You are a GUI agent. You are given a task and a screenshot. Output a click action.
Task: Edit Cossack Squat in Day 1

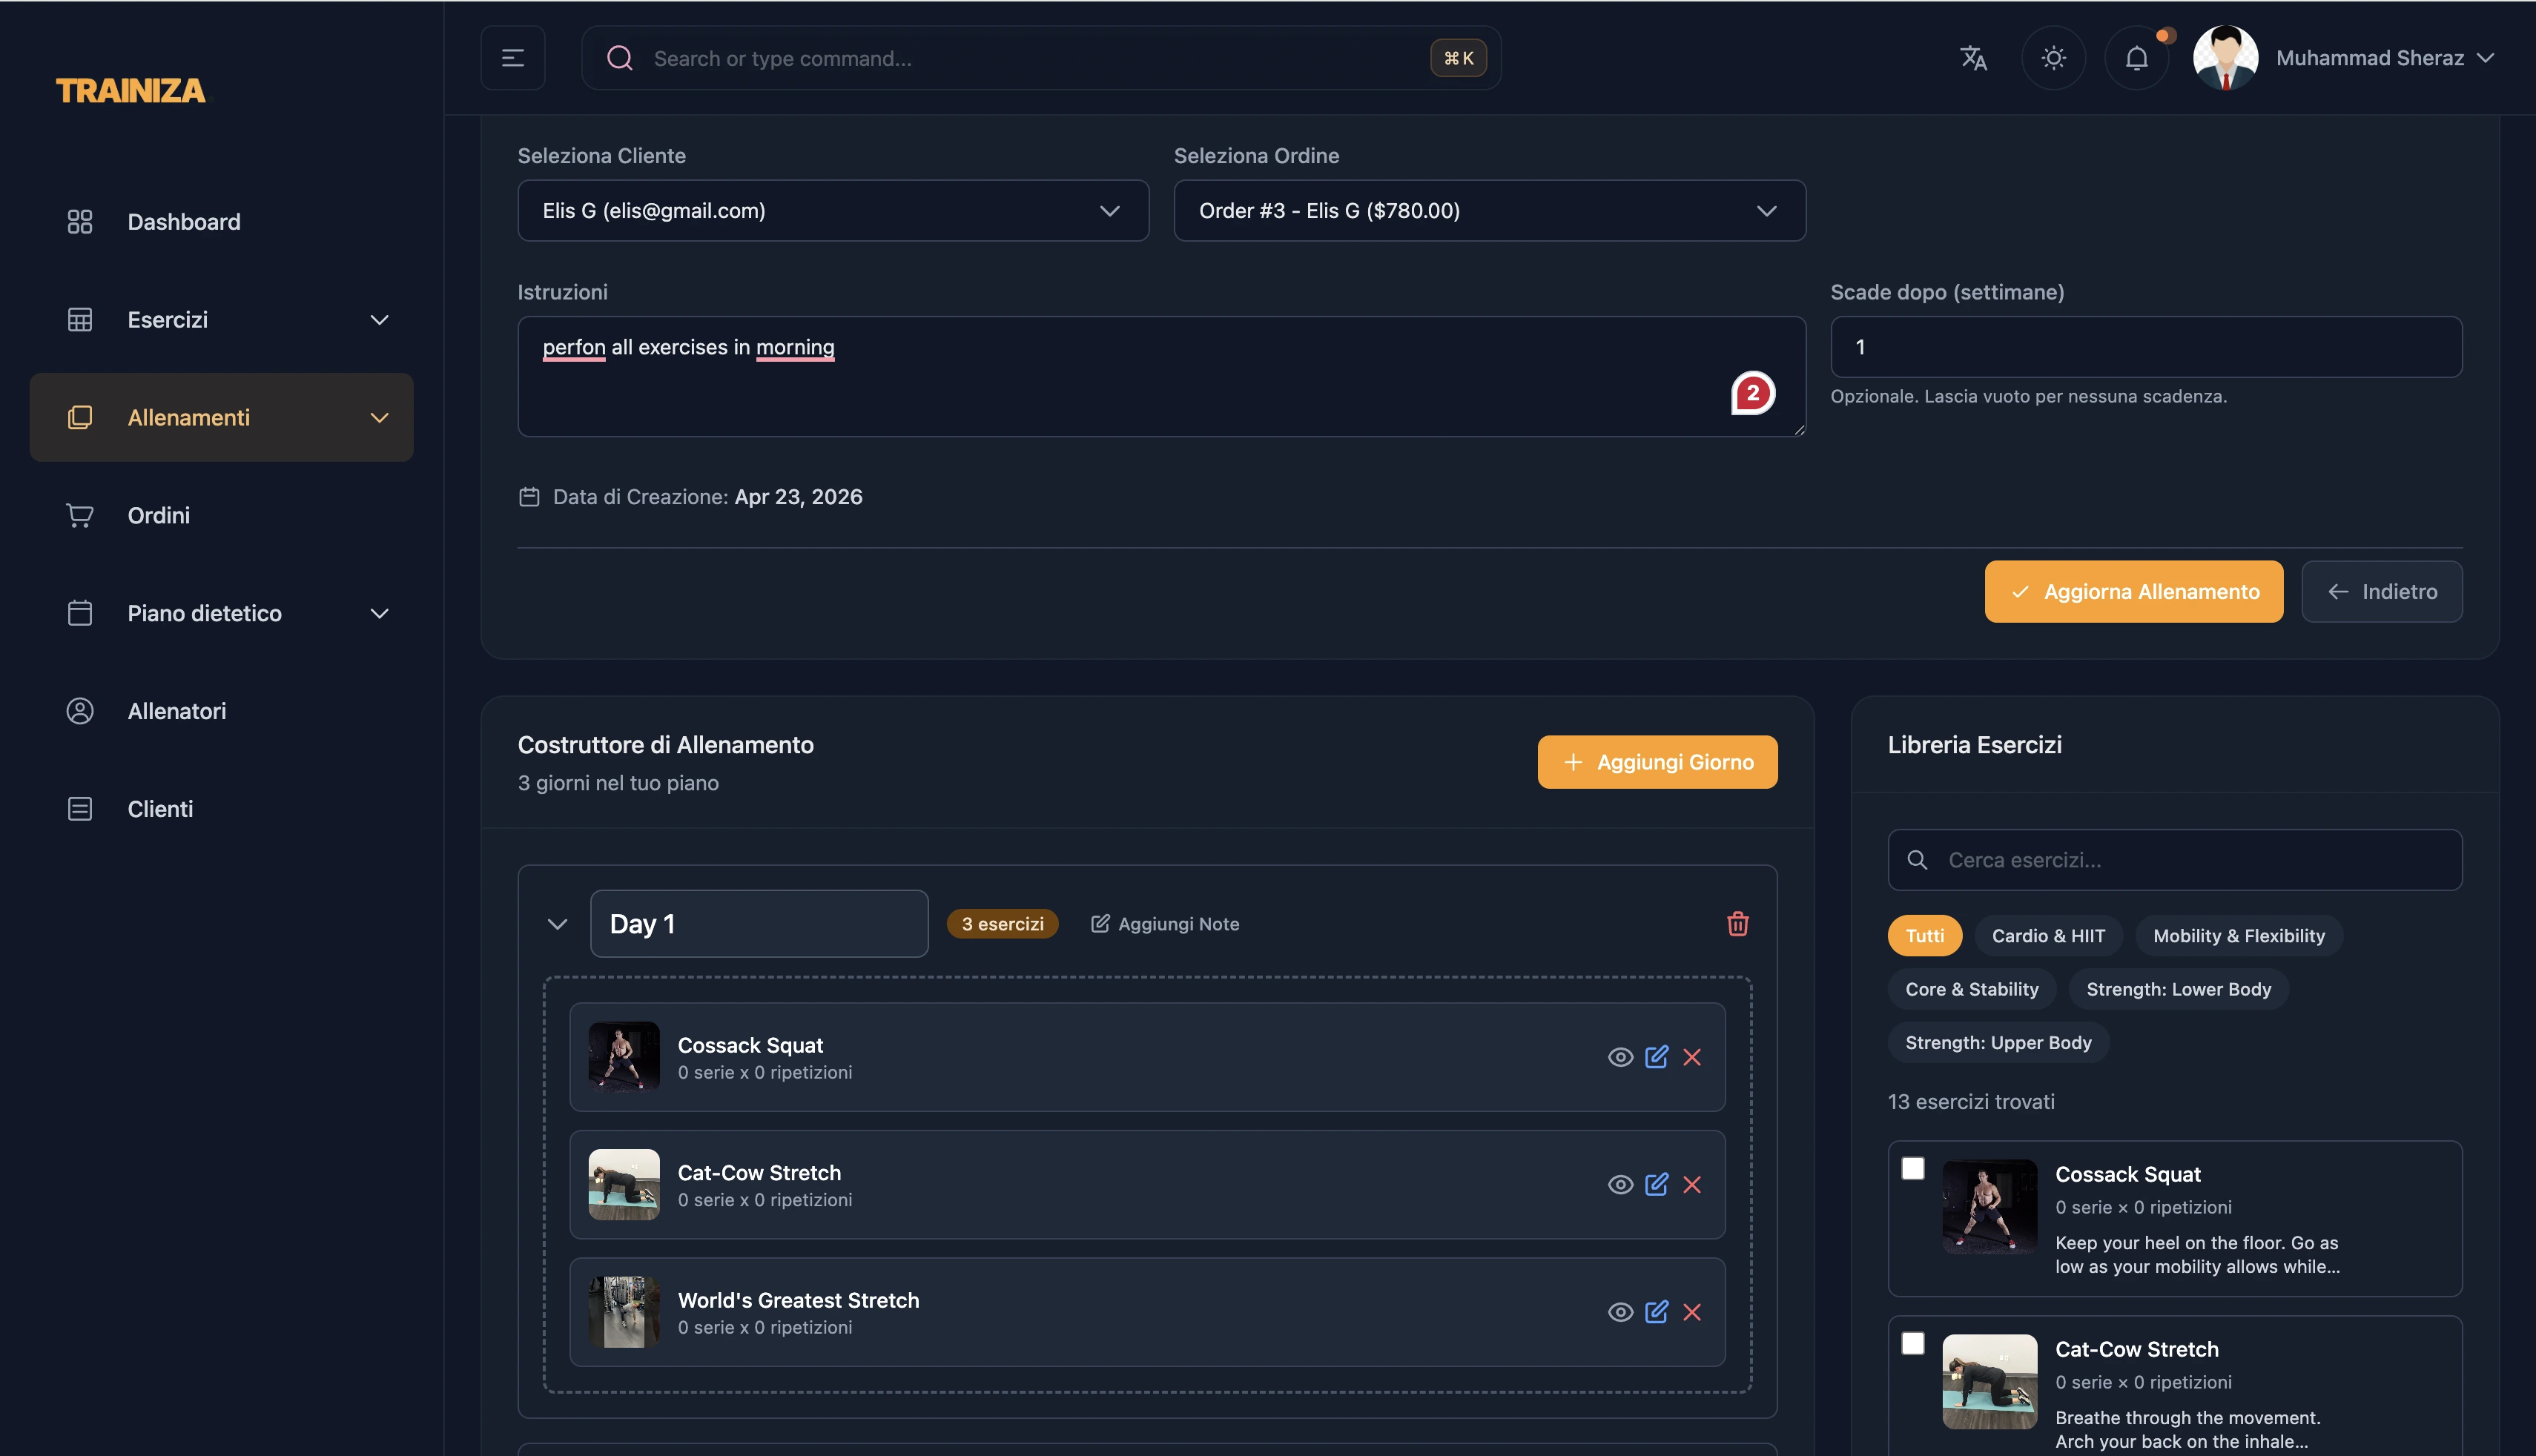[x=1656, y=1057]
